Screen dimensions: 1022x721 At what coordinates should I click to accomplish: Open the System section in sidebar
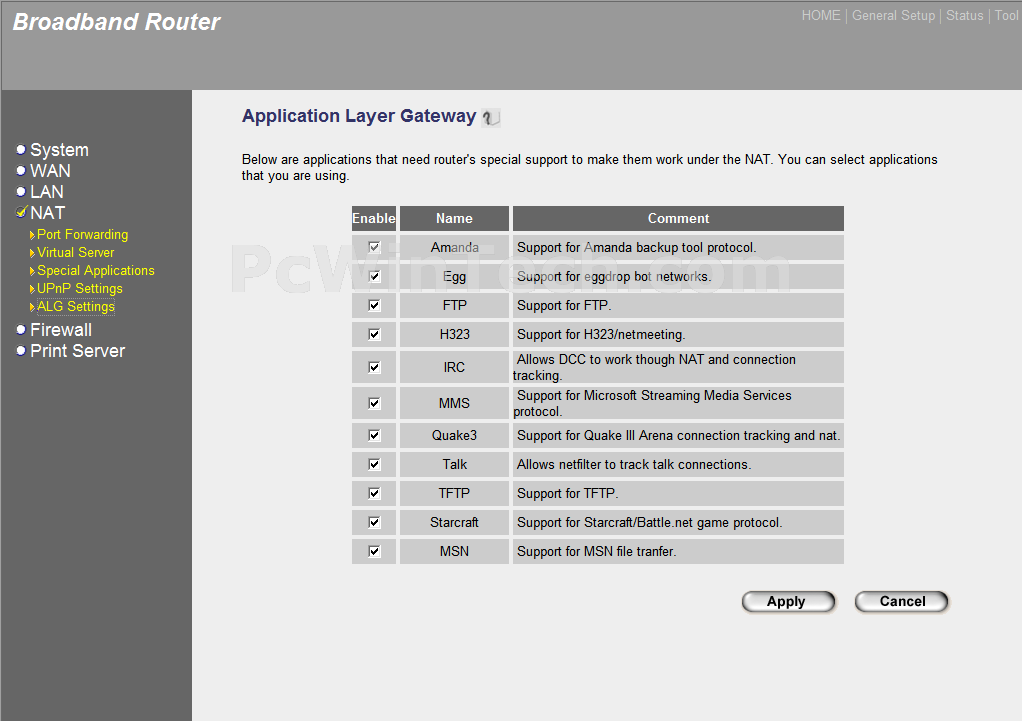point(59,150)
